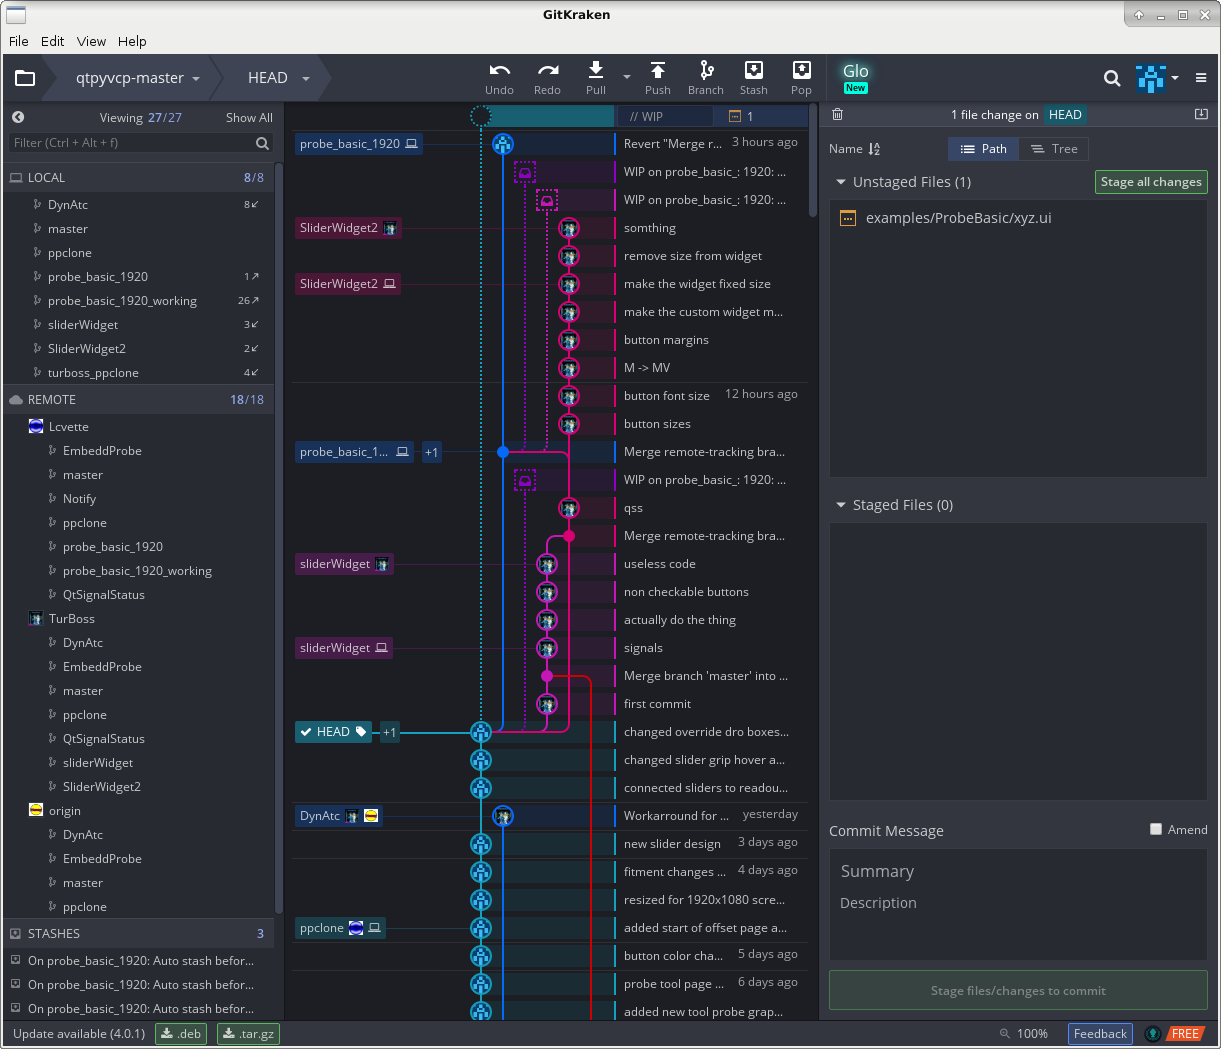Select commit 'make the widget fixed size'

(697, 284)
